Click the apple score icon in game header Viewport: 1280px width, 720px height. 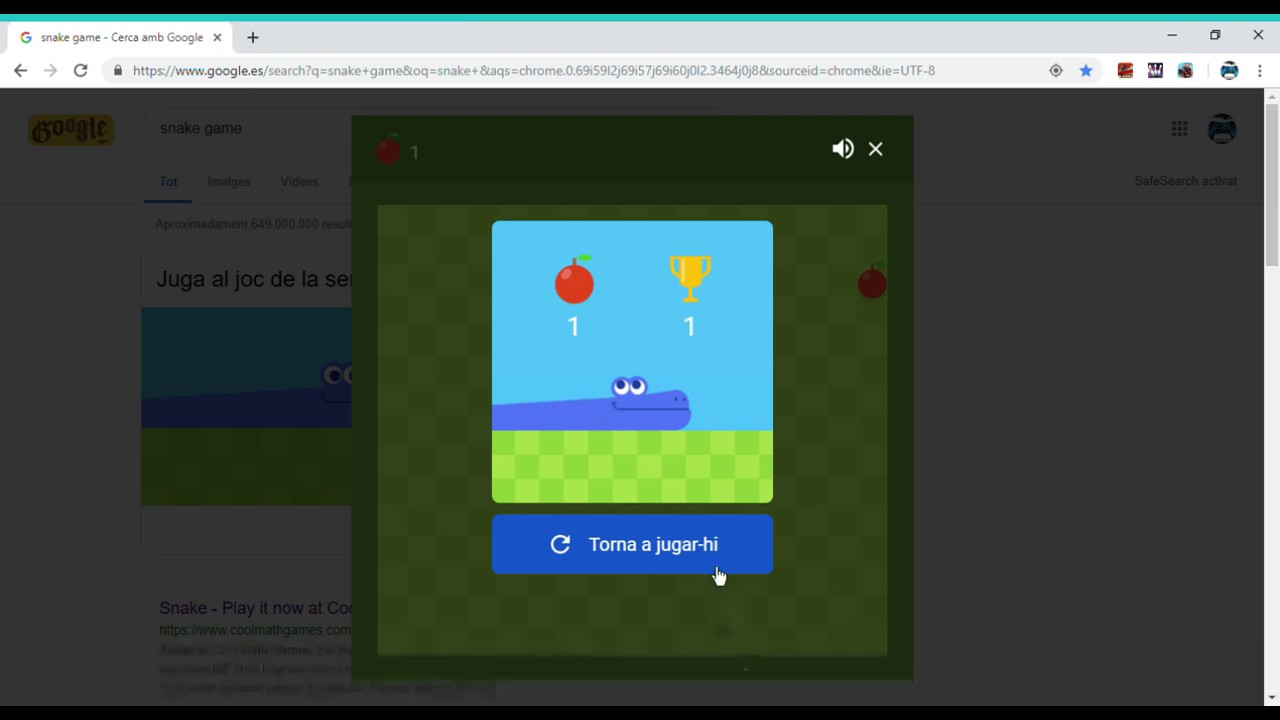point(388,151)
